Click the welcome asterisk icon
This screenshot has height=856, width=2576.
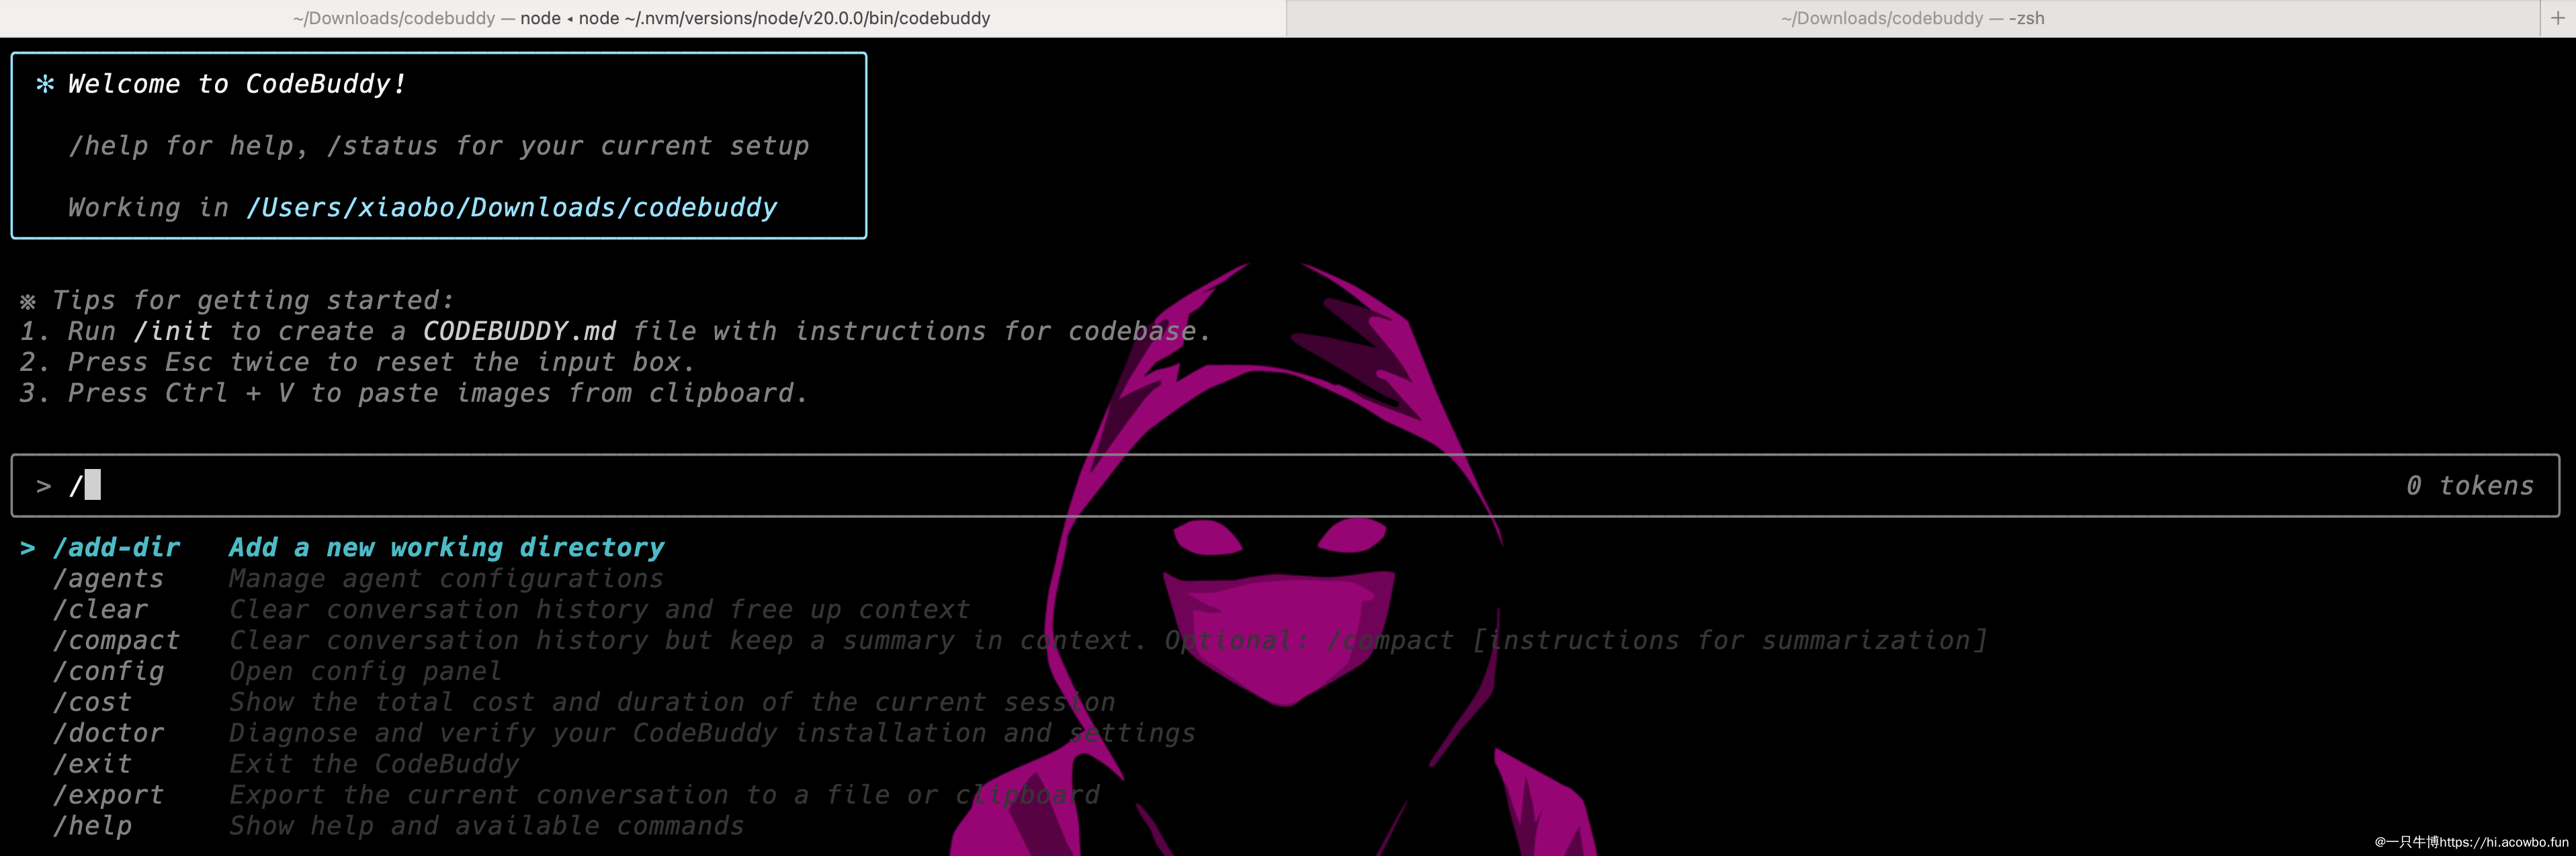(x=45, y=84)
